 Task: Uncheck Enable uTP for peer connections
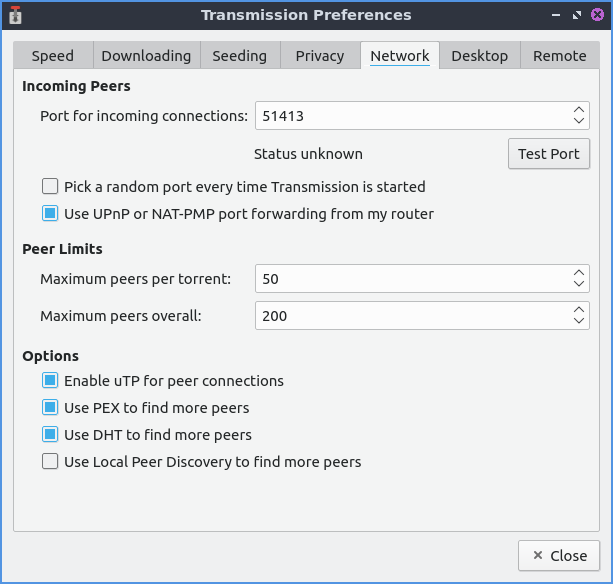point(50,381)
